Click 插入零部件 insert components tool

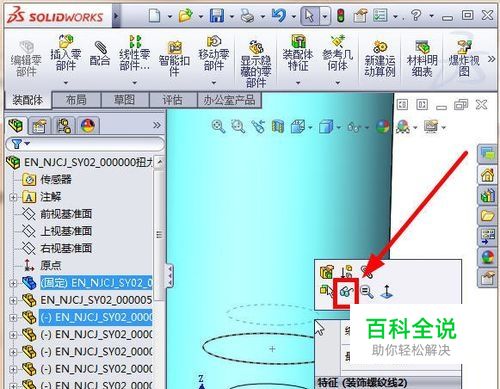click(x=66, y=53)
